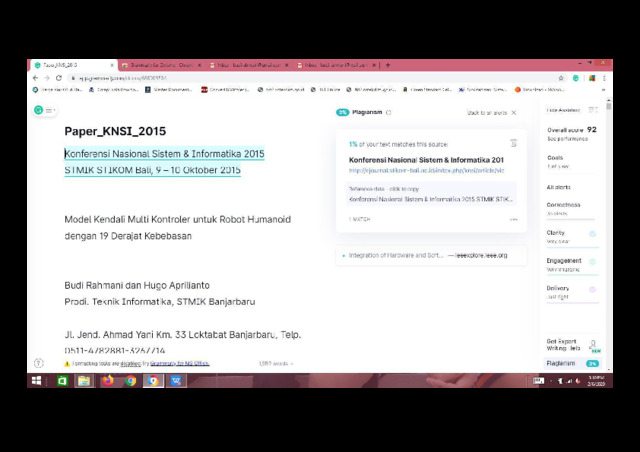The width and height of the screenshot is (640, 452).
Task: Click the help question mark icon
Action: [38, 363]
